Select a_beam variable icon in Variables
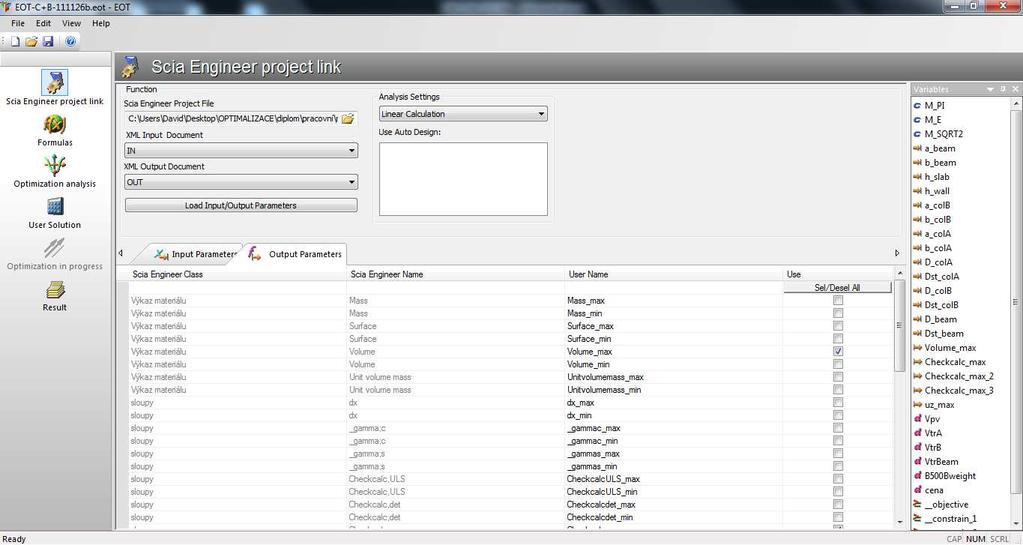 click(x=917, y=148)
